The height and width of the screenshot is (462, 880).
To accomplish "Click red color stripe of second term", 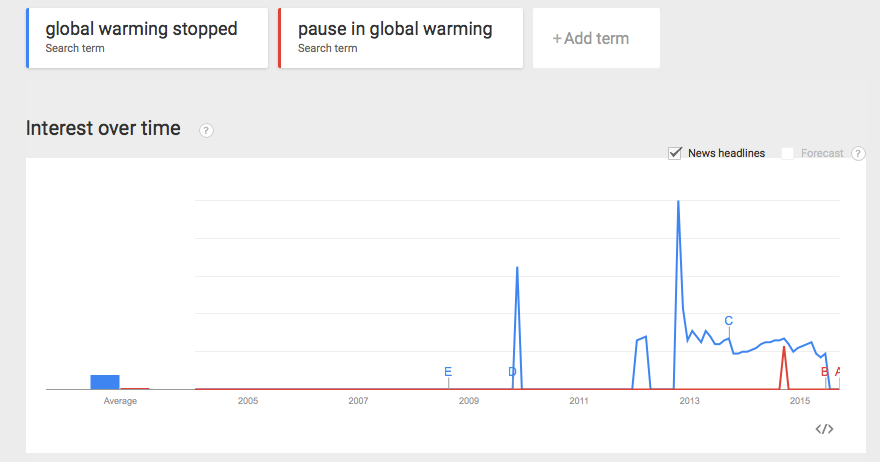I will [x=280, y=38].
